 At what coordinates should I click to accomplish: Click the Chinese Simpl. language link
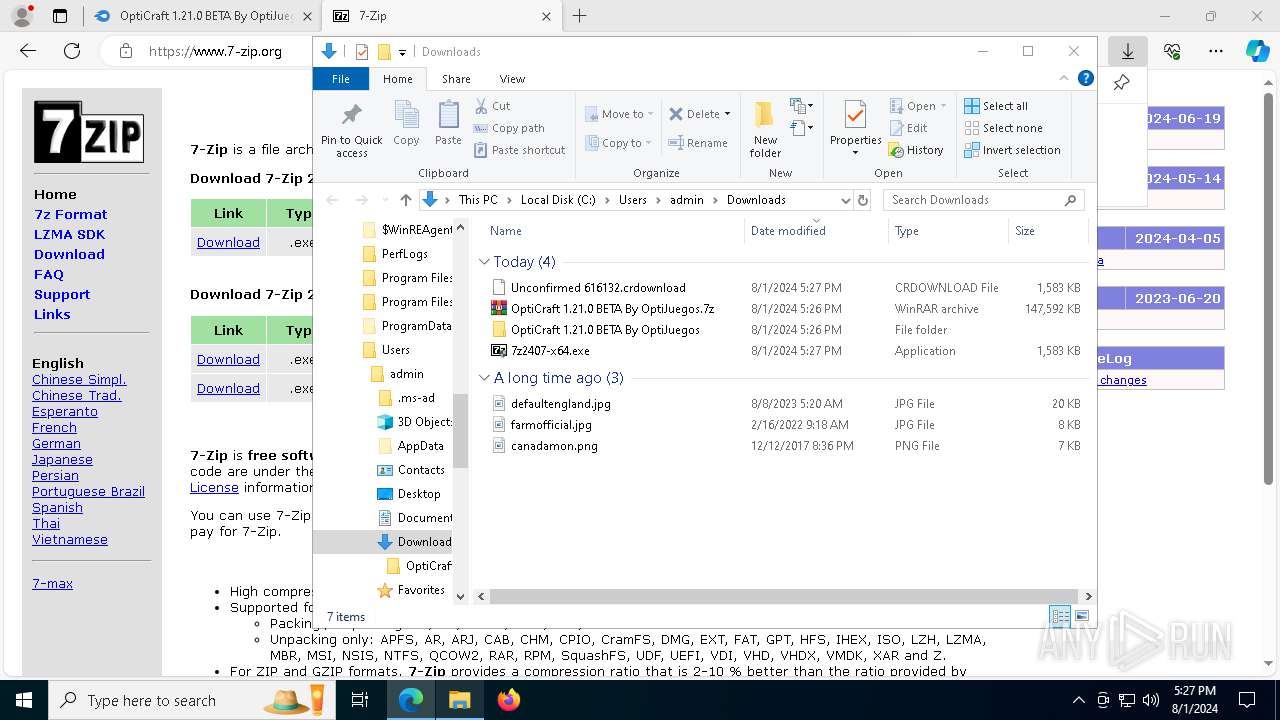(79, 380)
